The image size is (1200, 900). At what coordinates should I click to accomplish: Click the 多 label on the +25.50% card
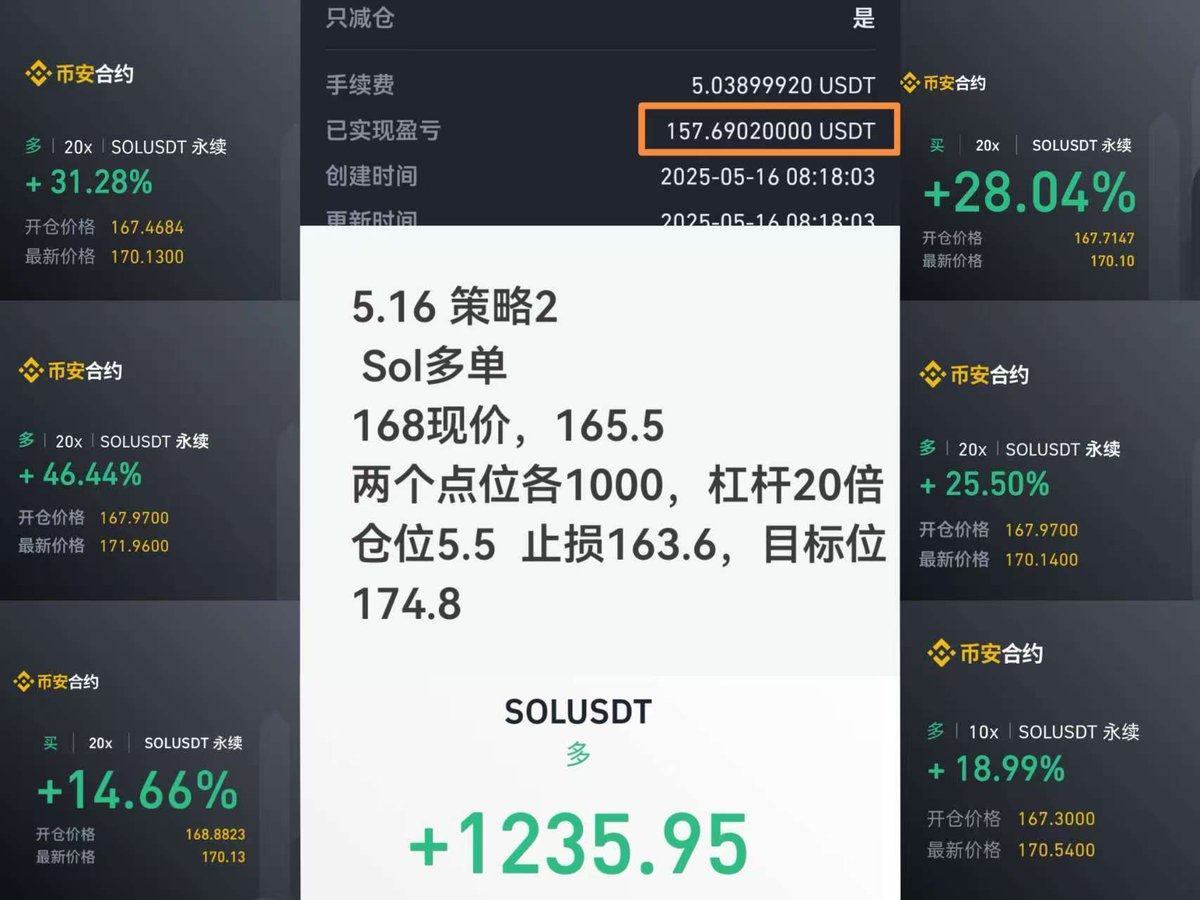click(928, 449)
